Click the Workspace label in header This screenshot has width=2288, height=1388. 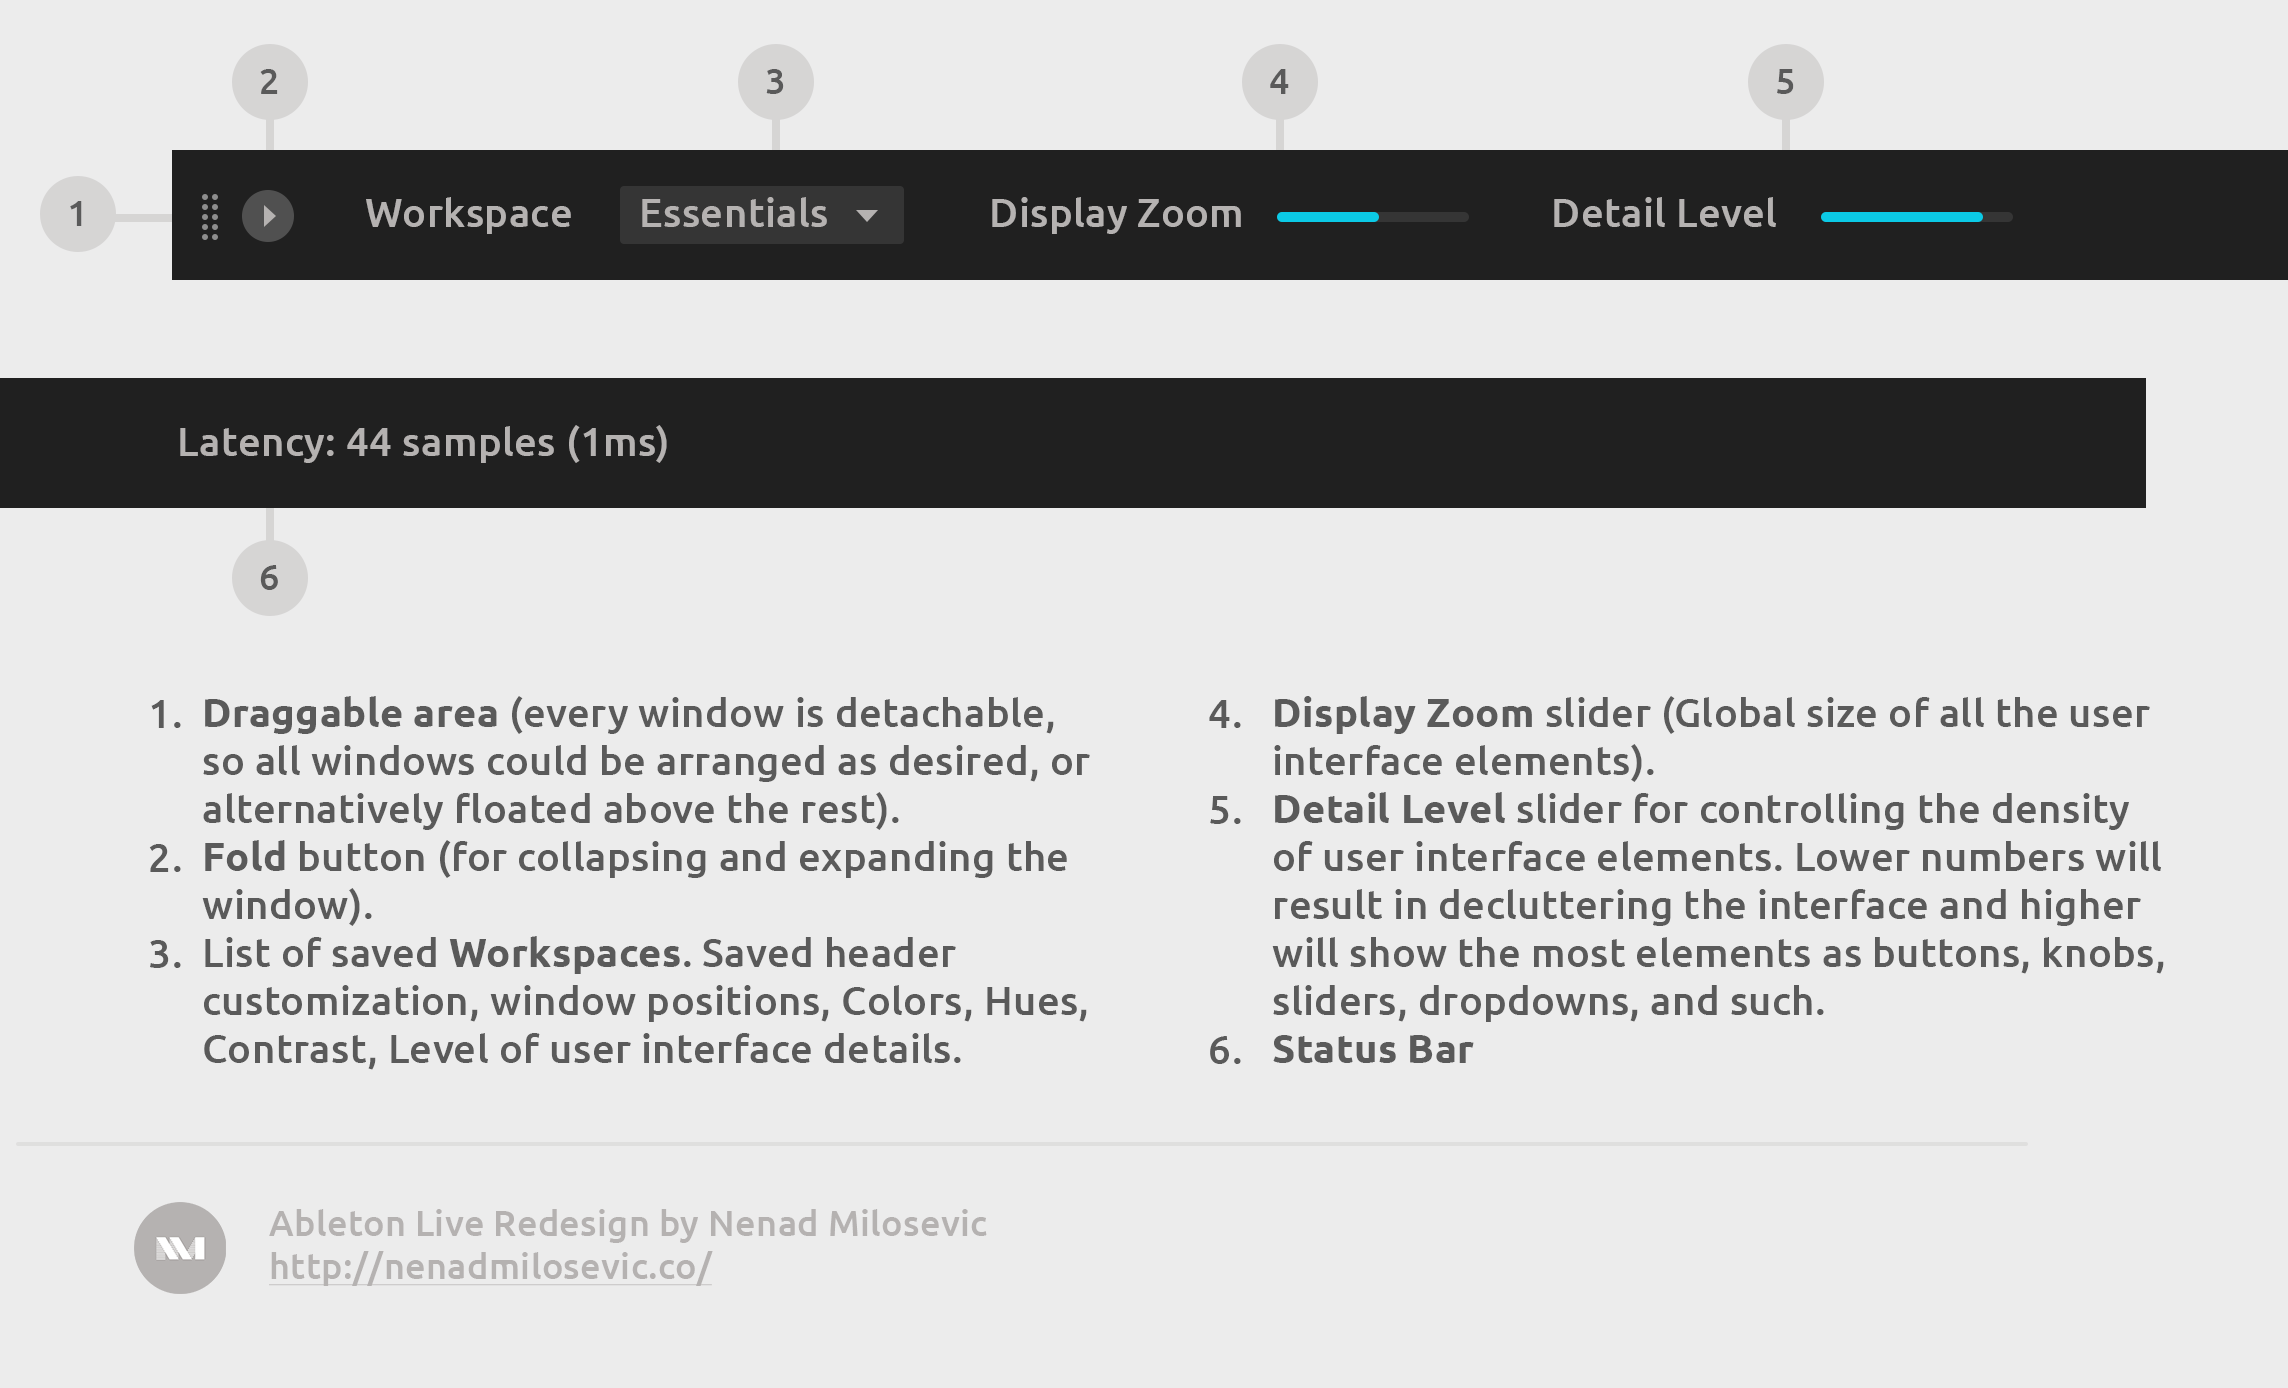click(x=470, y=214)
